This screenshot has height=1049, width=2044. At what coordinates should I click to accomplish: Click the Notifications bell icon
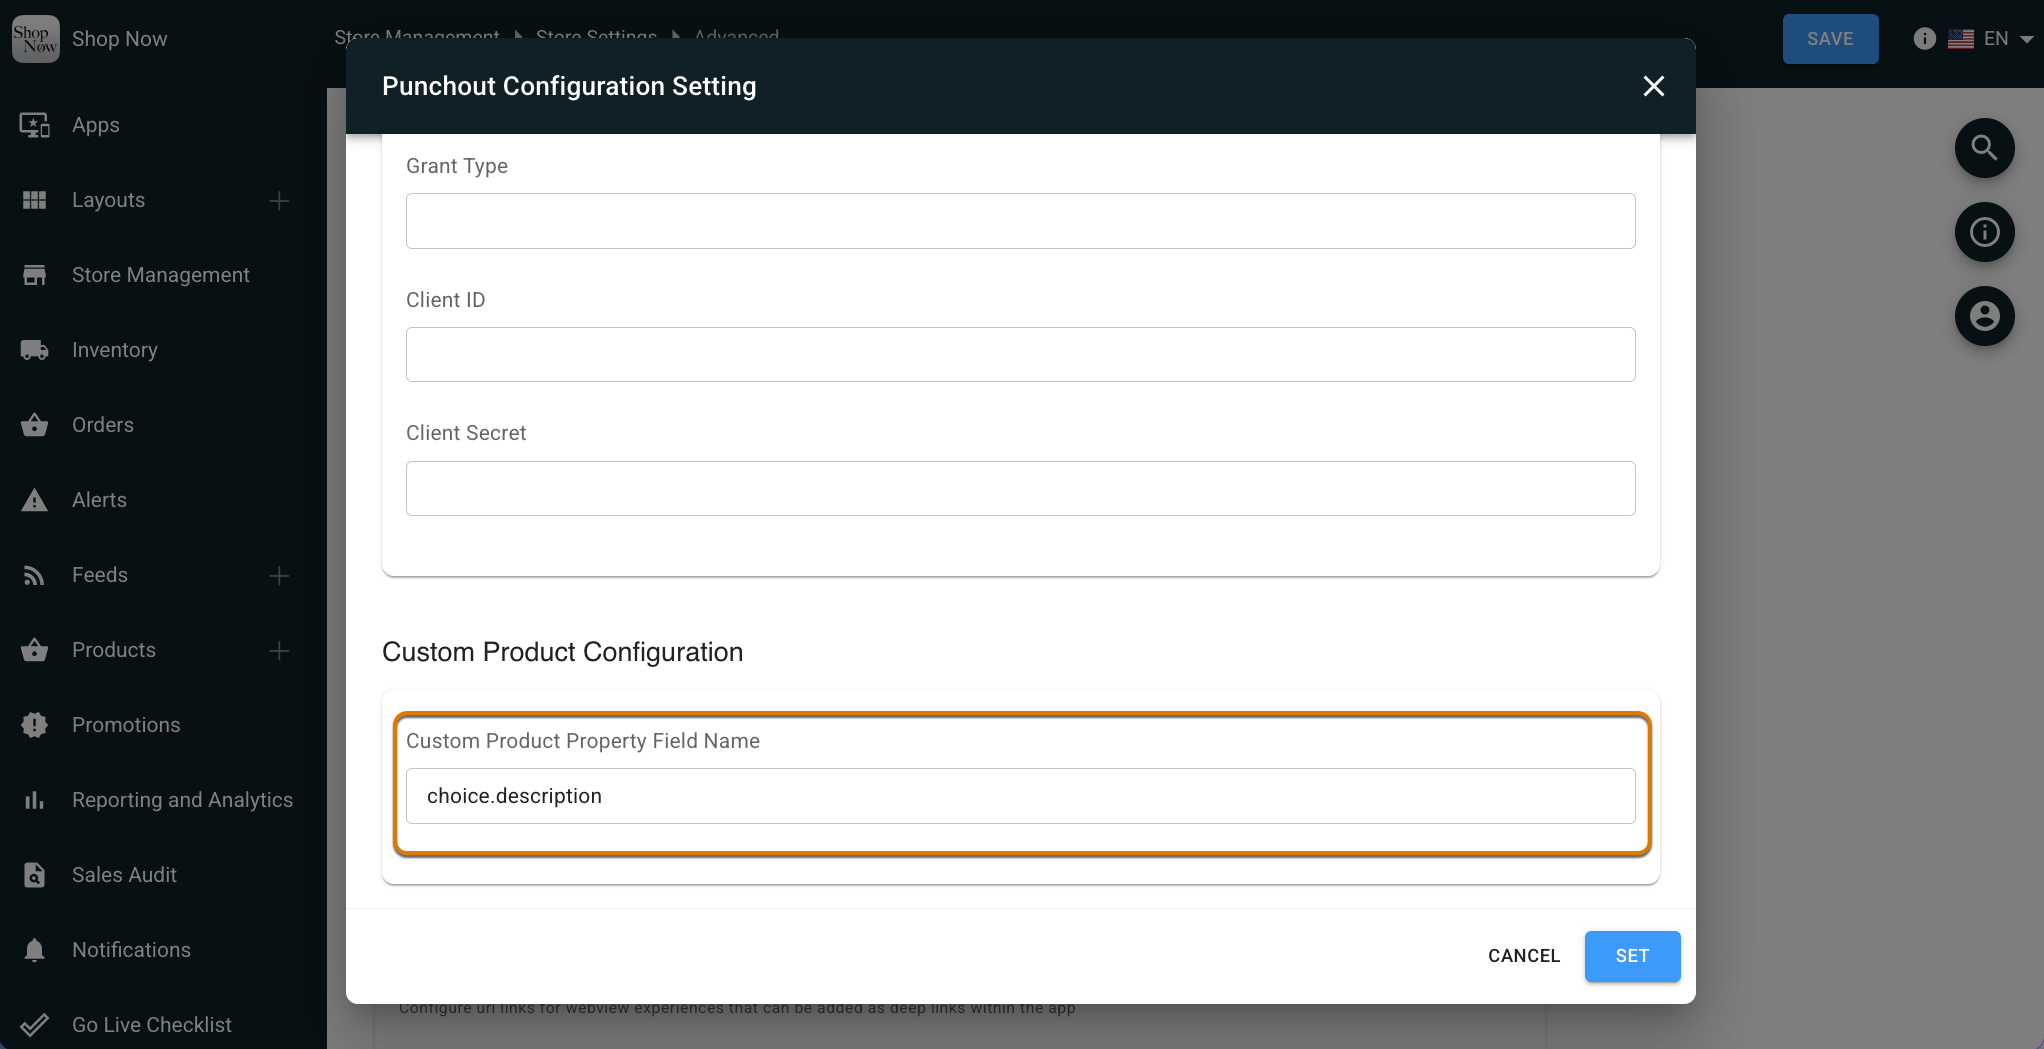[35, 950]
